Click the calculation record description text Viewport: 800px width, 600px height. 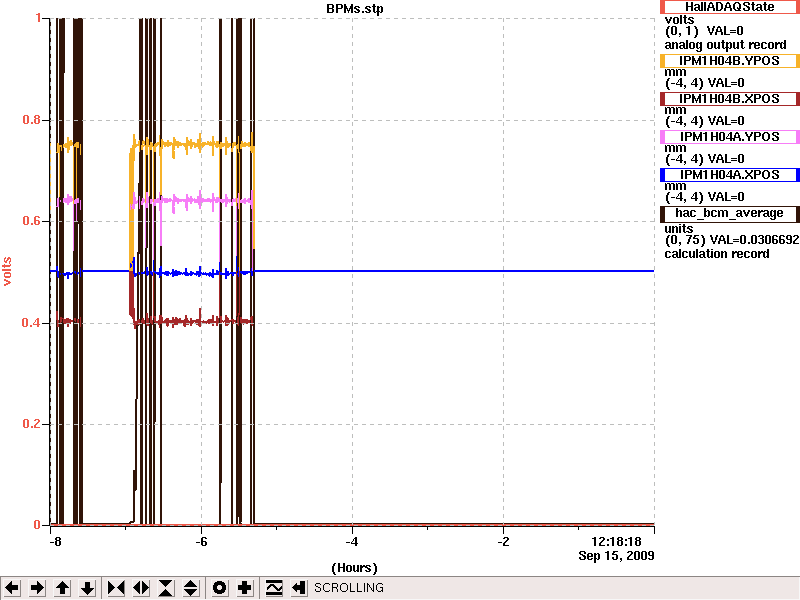[x=717, y=254]
